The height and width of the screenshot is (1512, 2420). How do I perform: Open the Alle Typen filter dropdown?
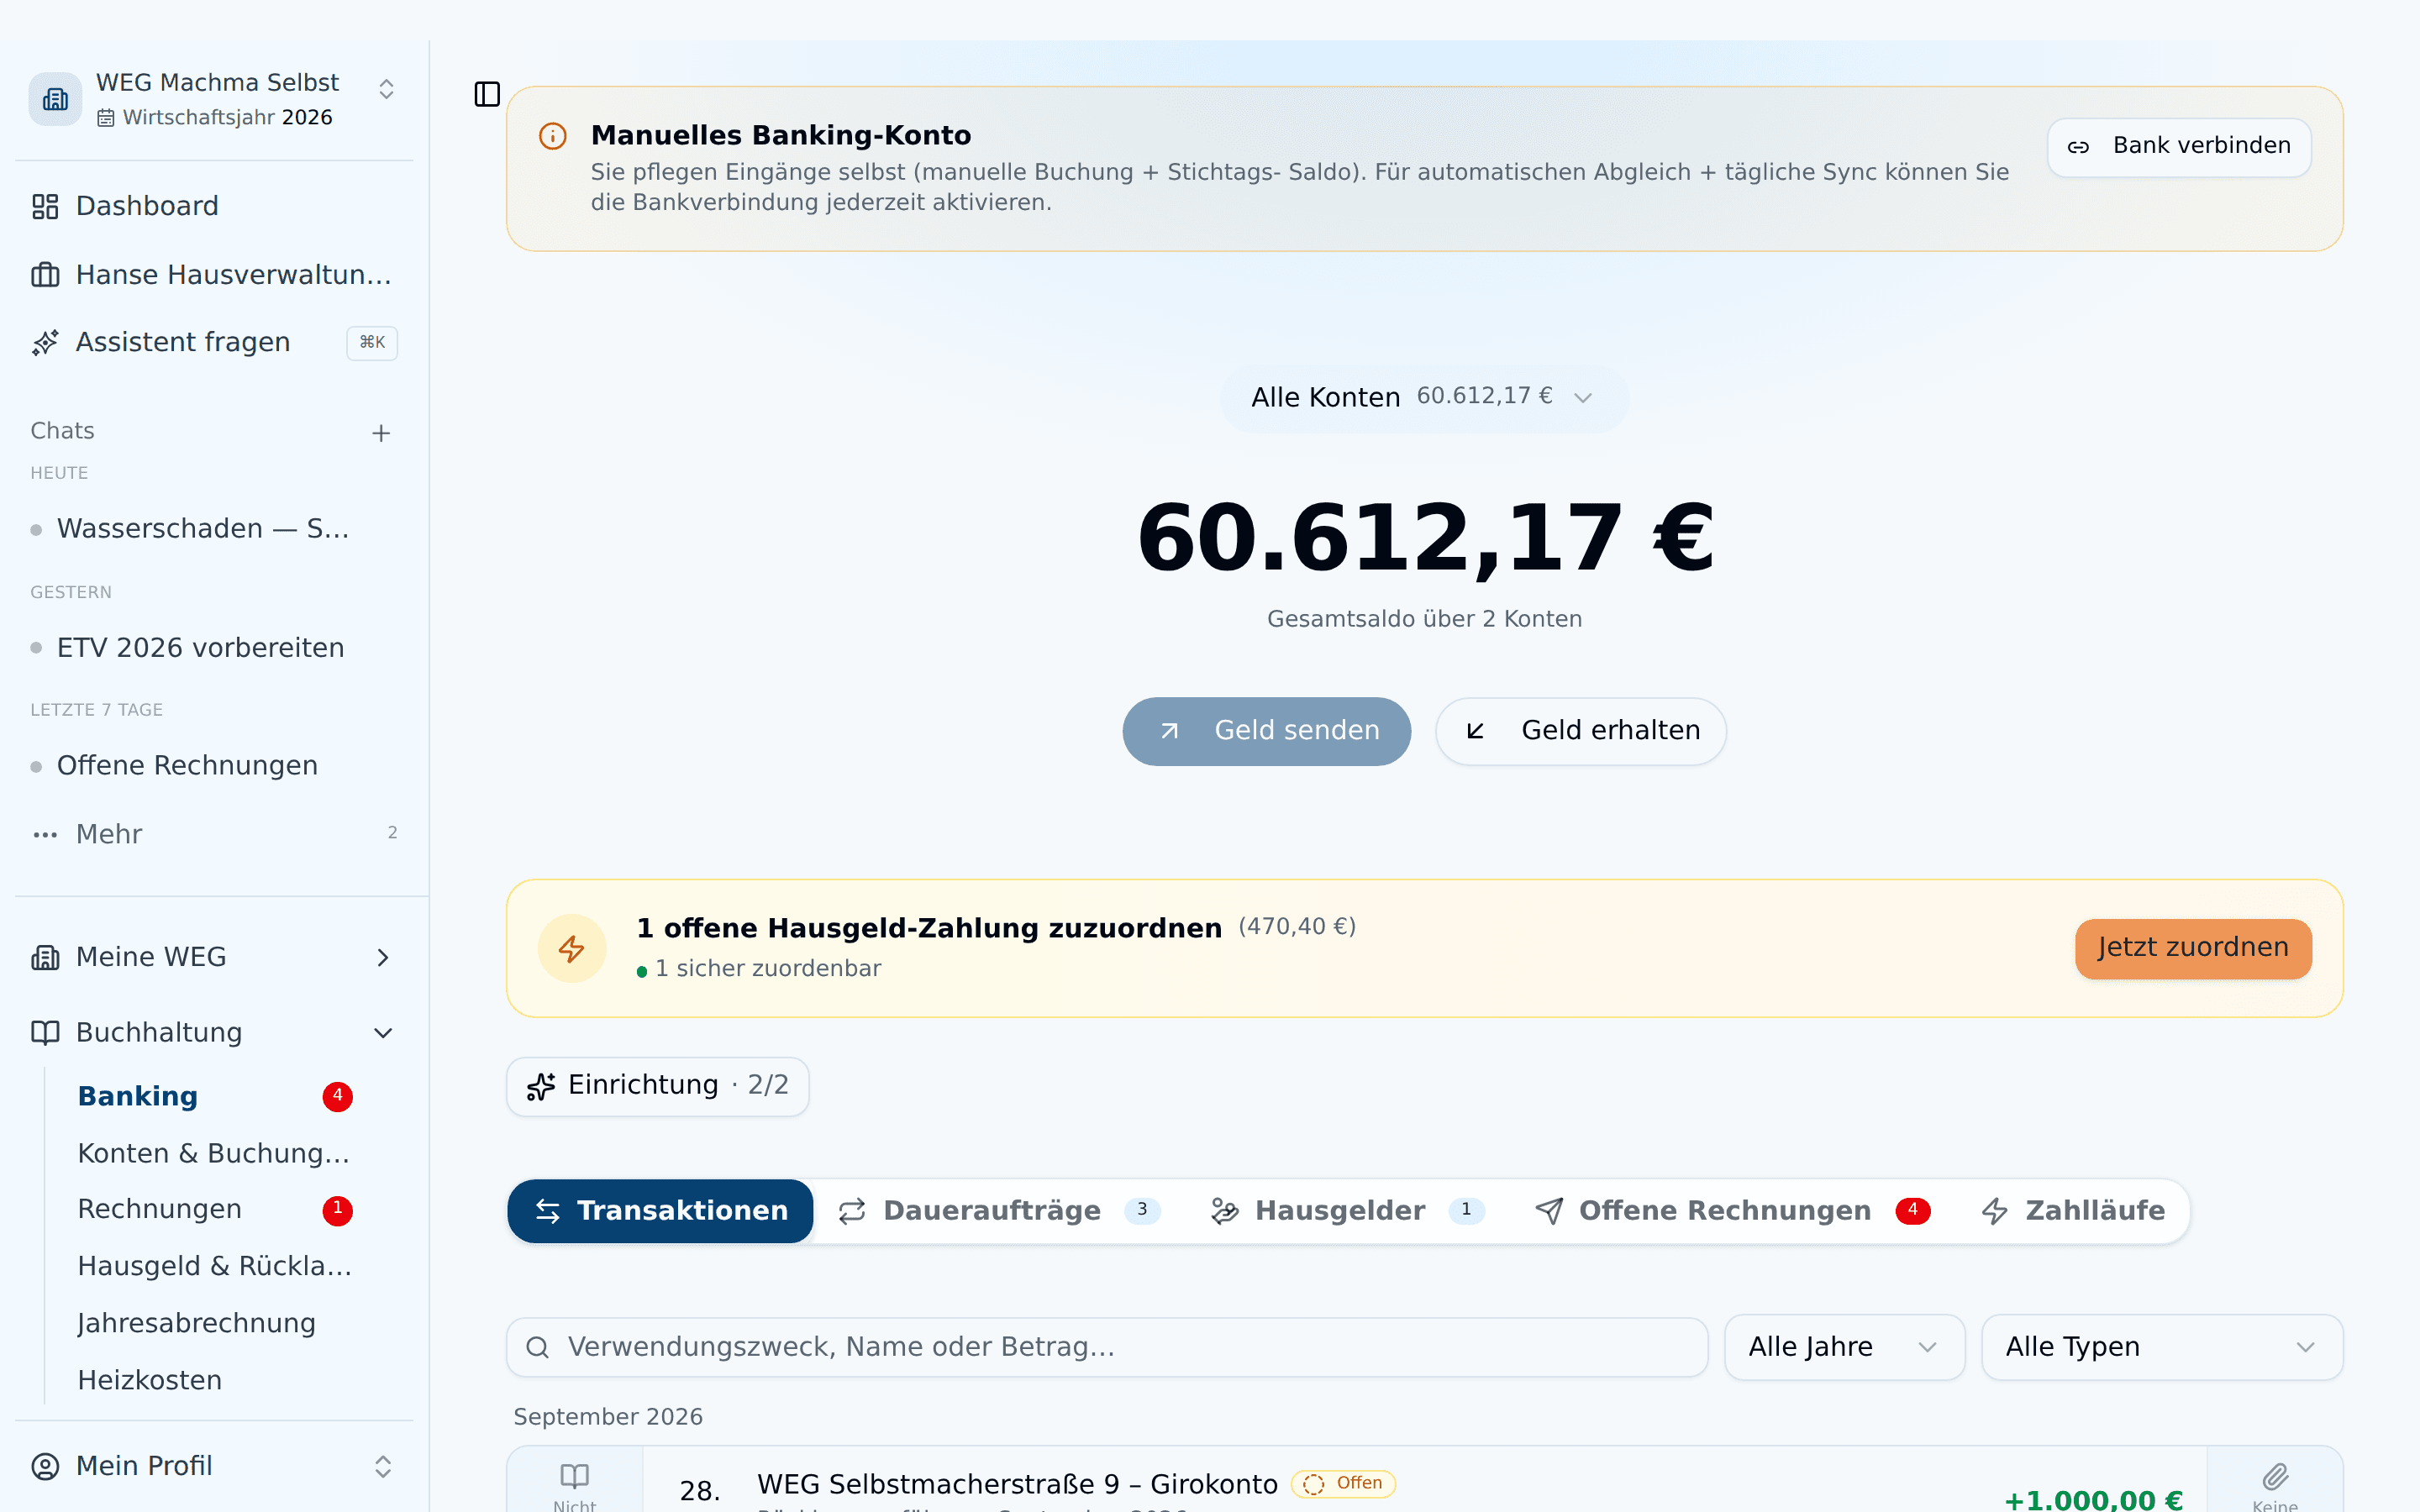point(2162,1347)
